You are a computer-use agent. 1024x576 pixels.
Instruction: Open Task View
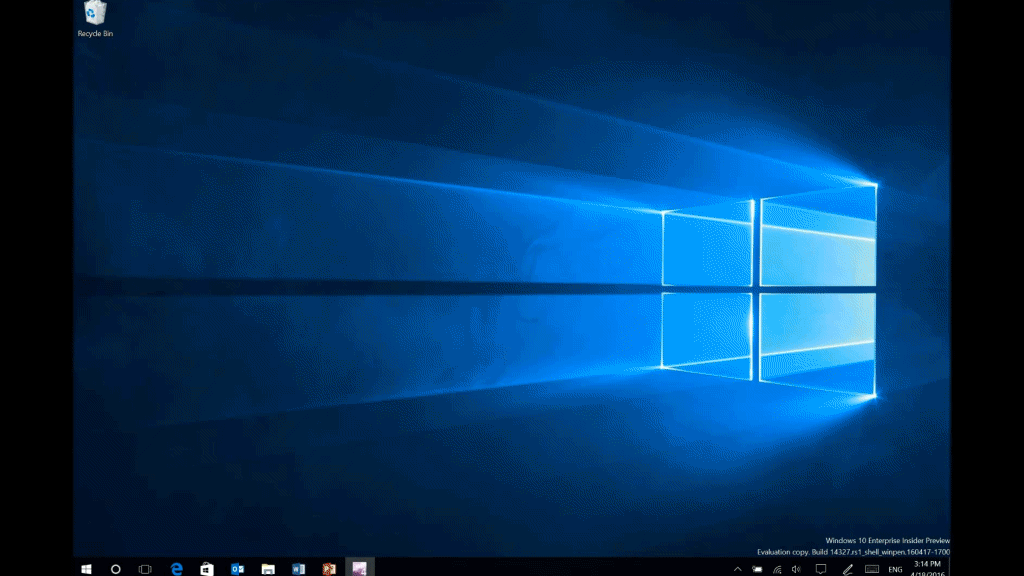[145, 568]
